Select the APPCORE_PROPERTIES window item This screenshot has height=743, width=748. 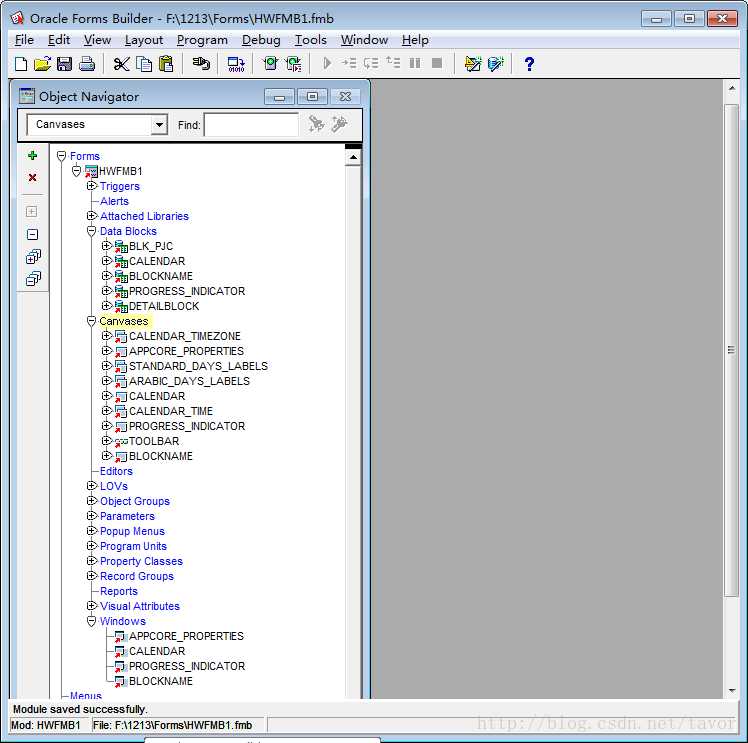(x=186, y=636)
